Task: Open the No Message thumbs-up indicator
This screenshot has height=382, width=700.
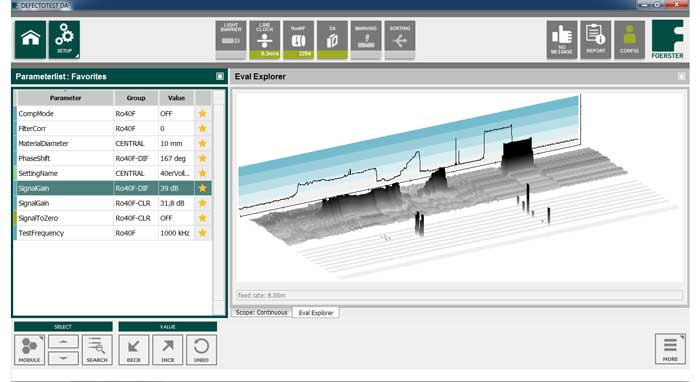Action: [x=562, y=40]
